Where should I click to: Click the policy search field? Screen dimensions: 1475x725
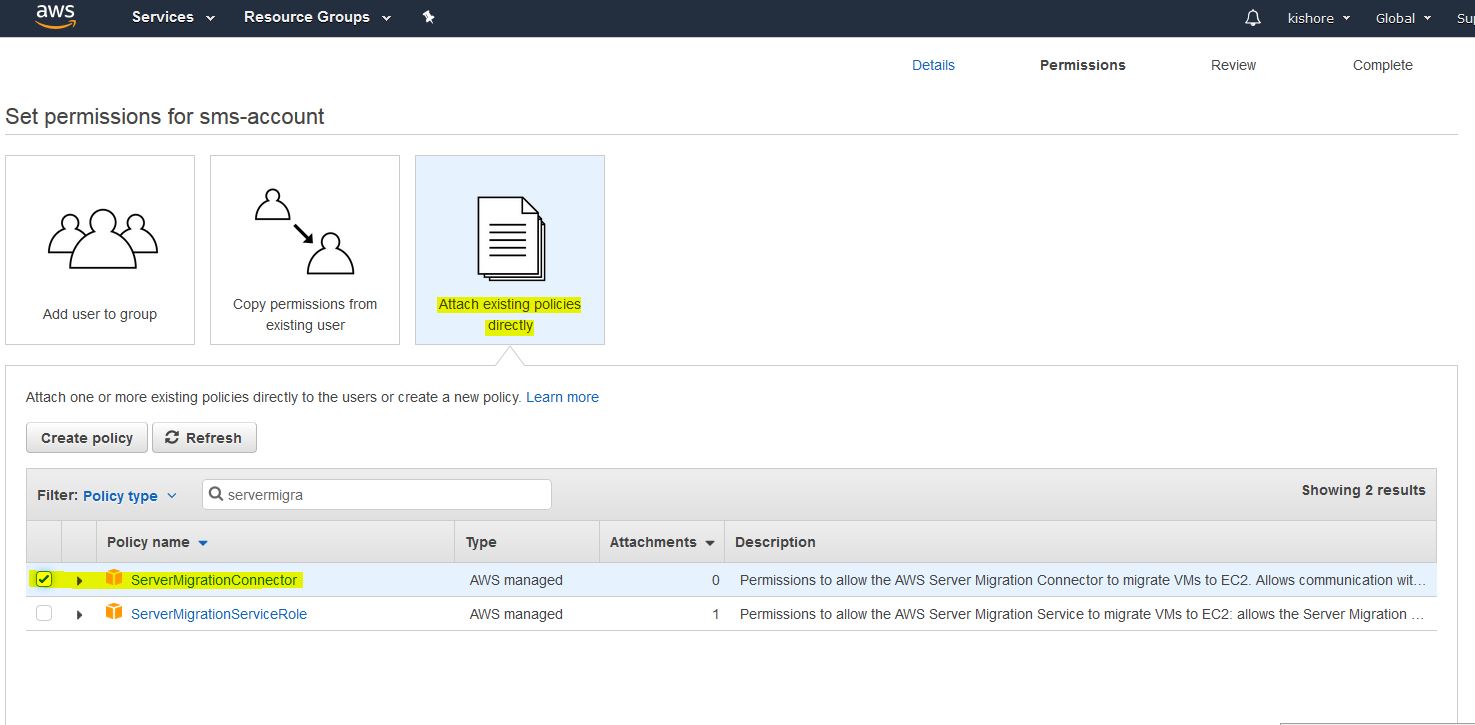(385, 494)
